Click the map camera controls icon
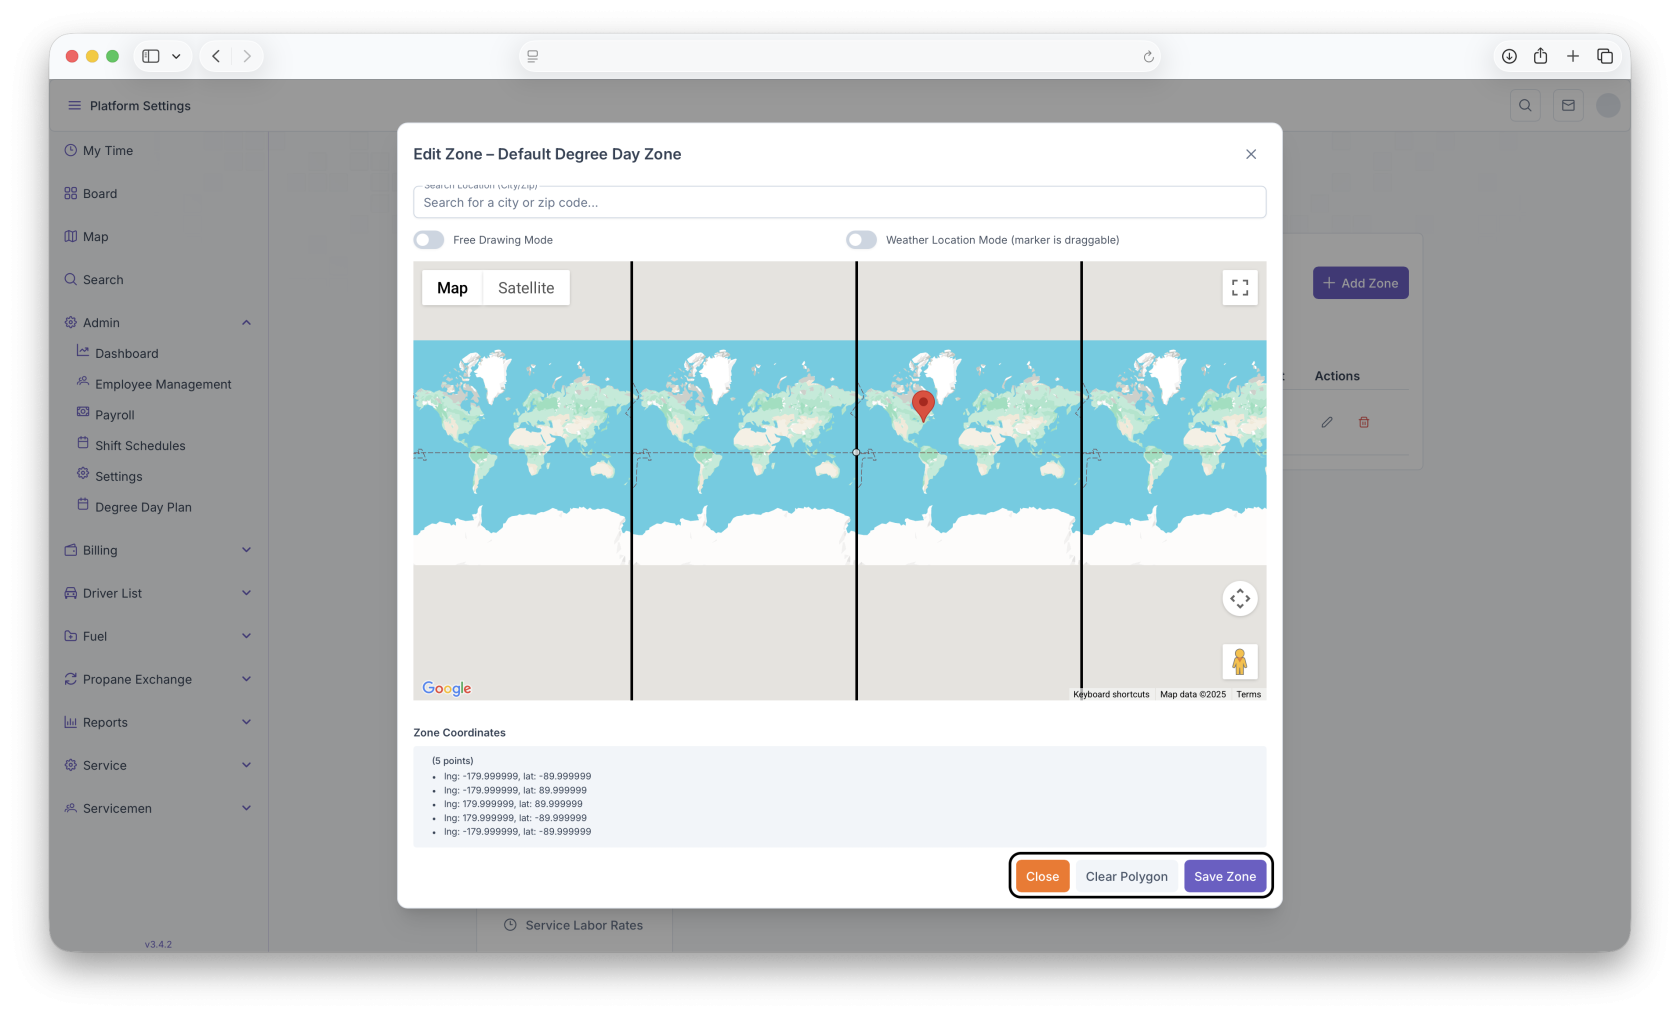1680x1017 pixels. (x=1239, y=599)
